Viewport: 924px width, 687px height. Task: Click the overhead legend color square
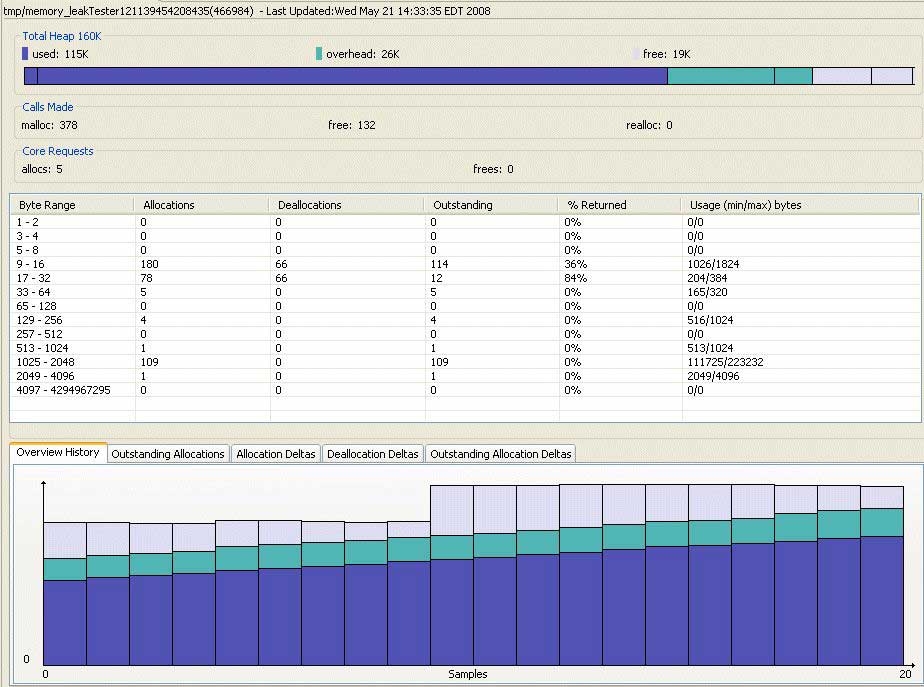coord(320,54)
